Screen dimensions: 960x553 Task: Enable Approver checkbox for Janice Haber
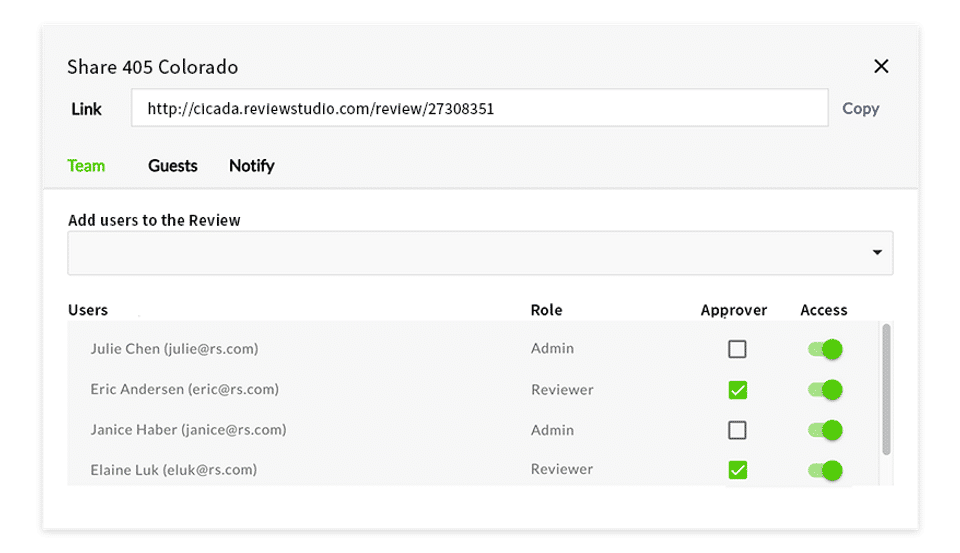coord(737,430)
